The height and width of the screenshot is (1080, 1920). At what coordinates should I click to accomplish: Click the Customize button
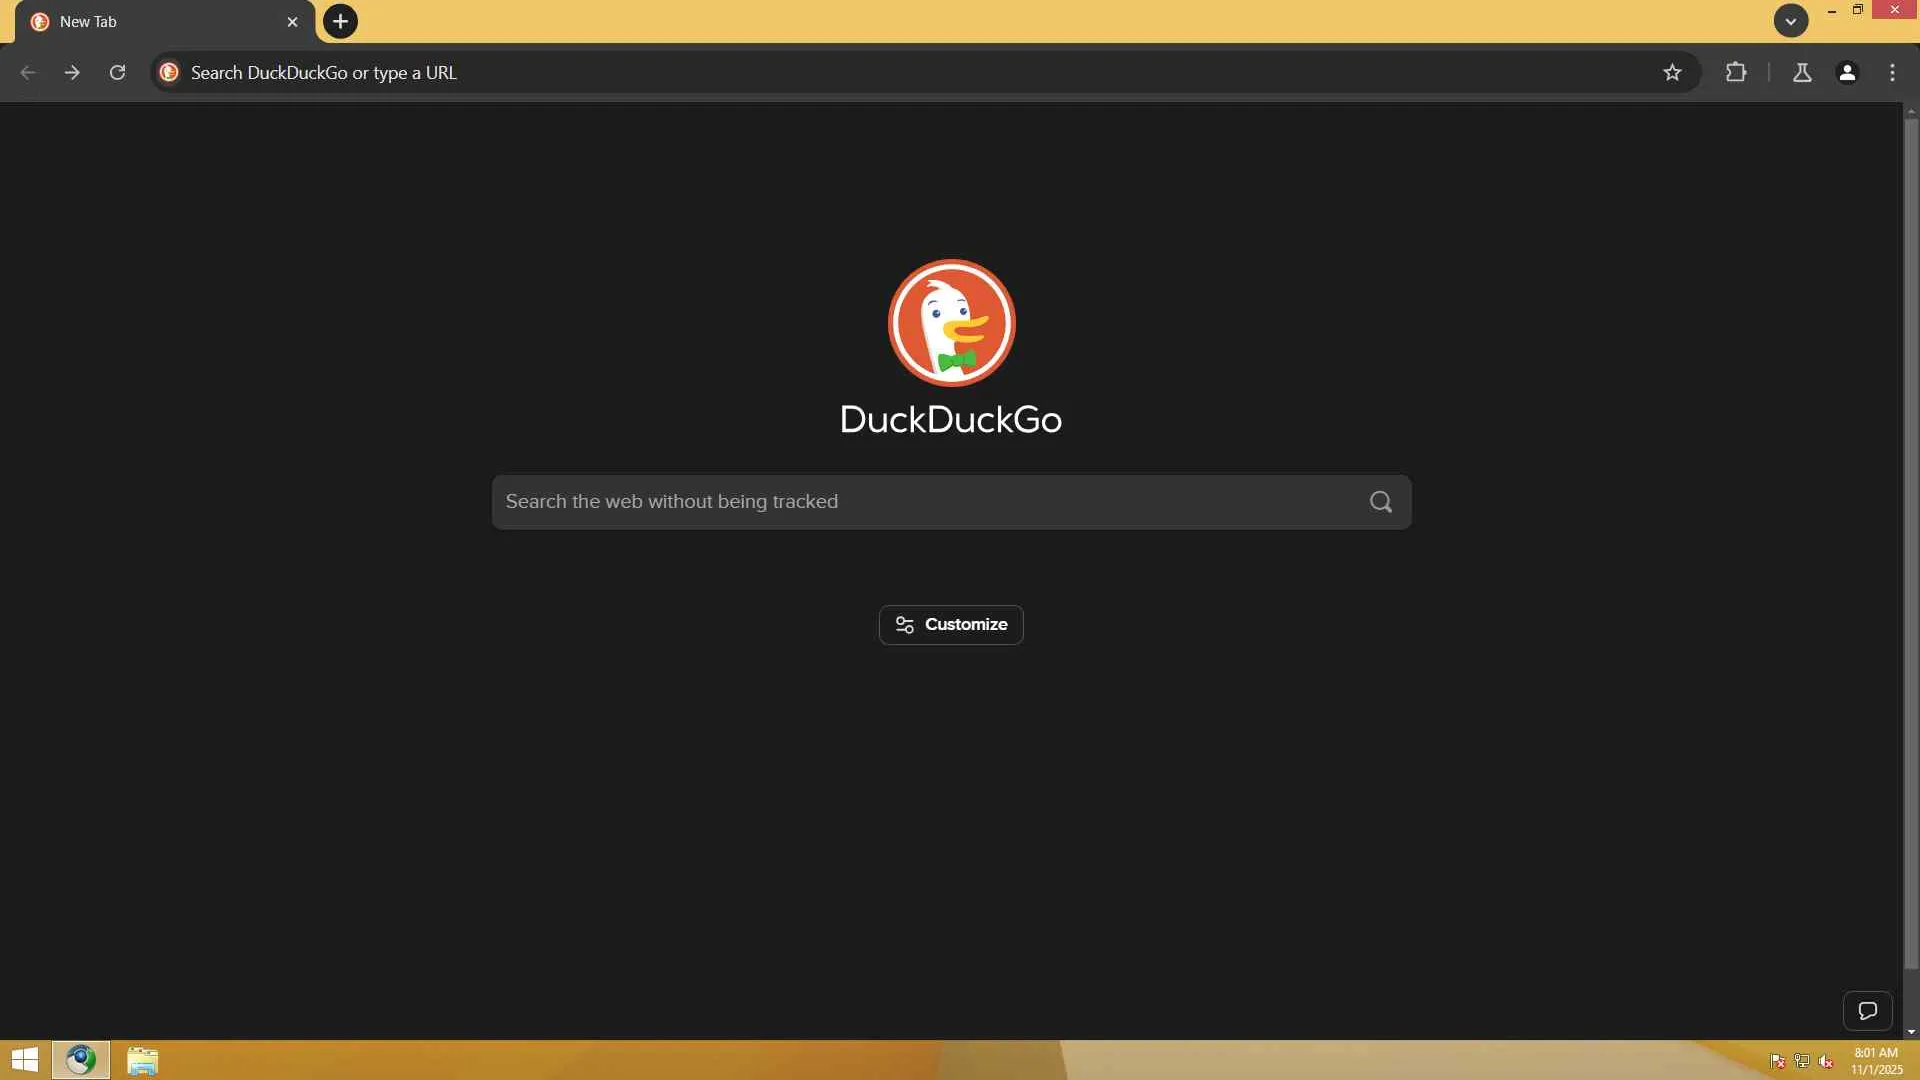coord(951,625)
